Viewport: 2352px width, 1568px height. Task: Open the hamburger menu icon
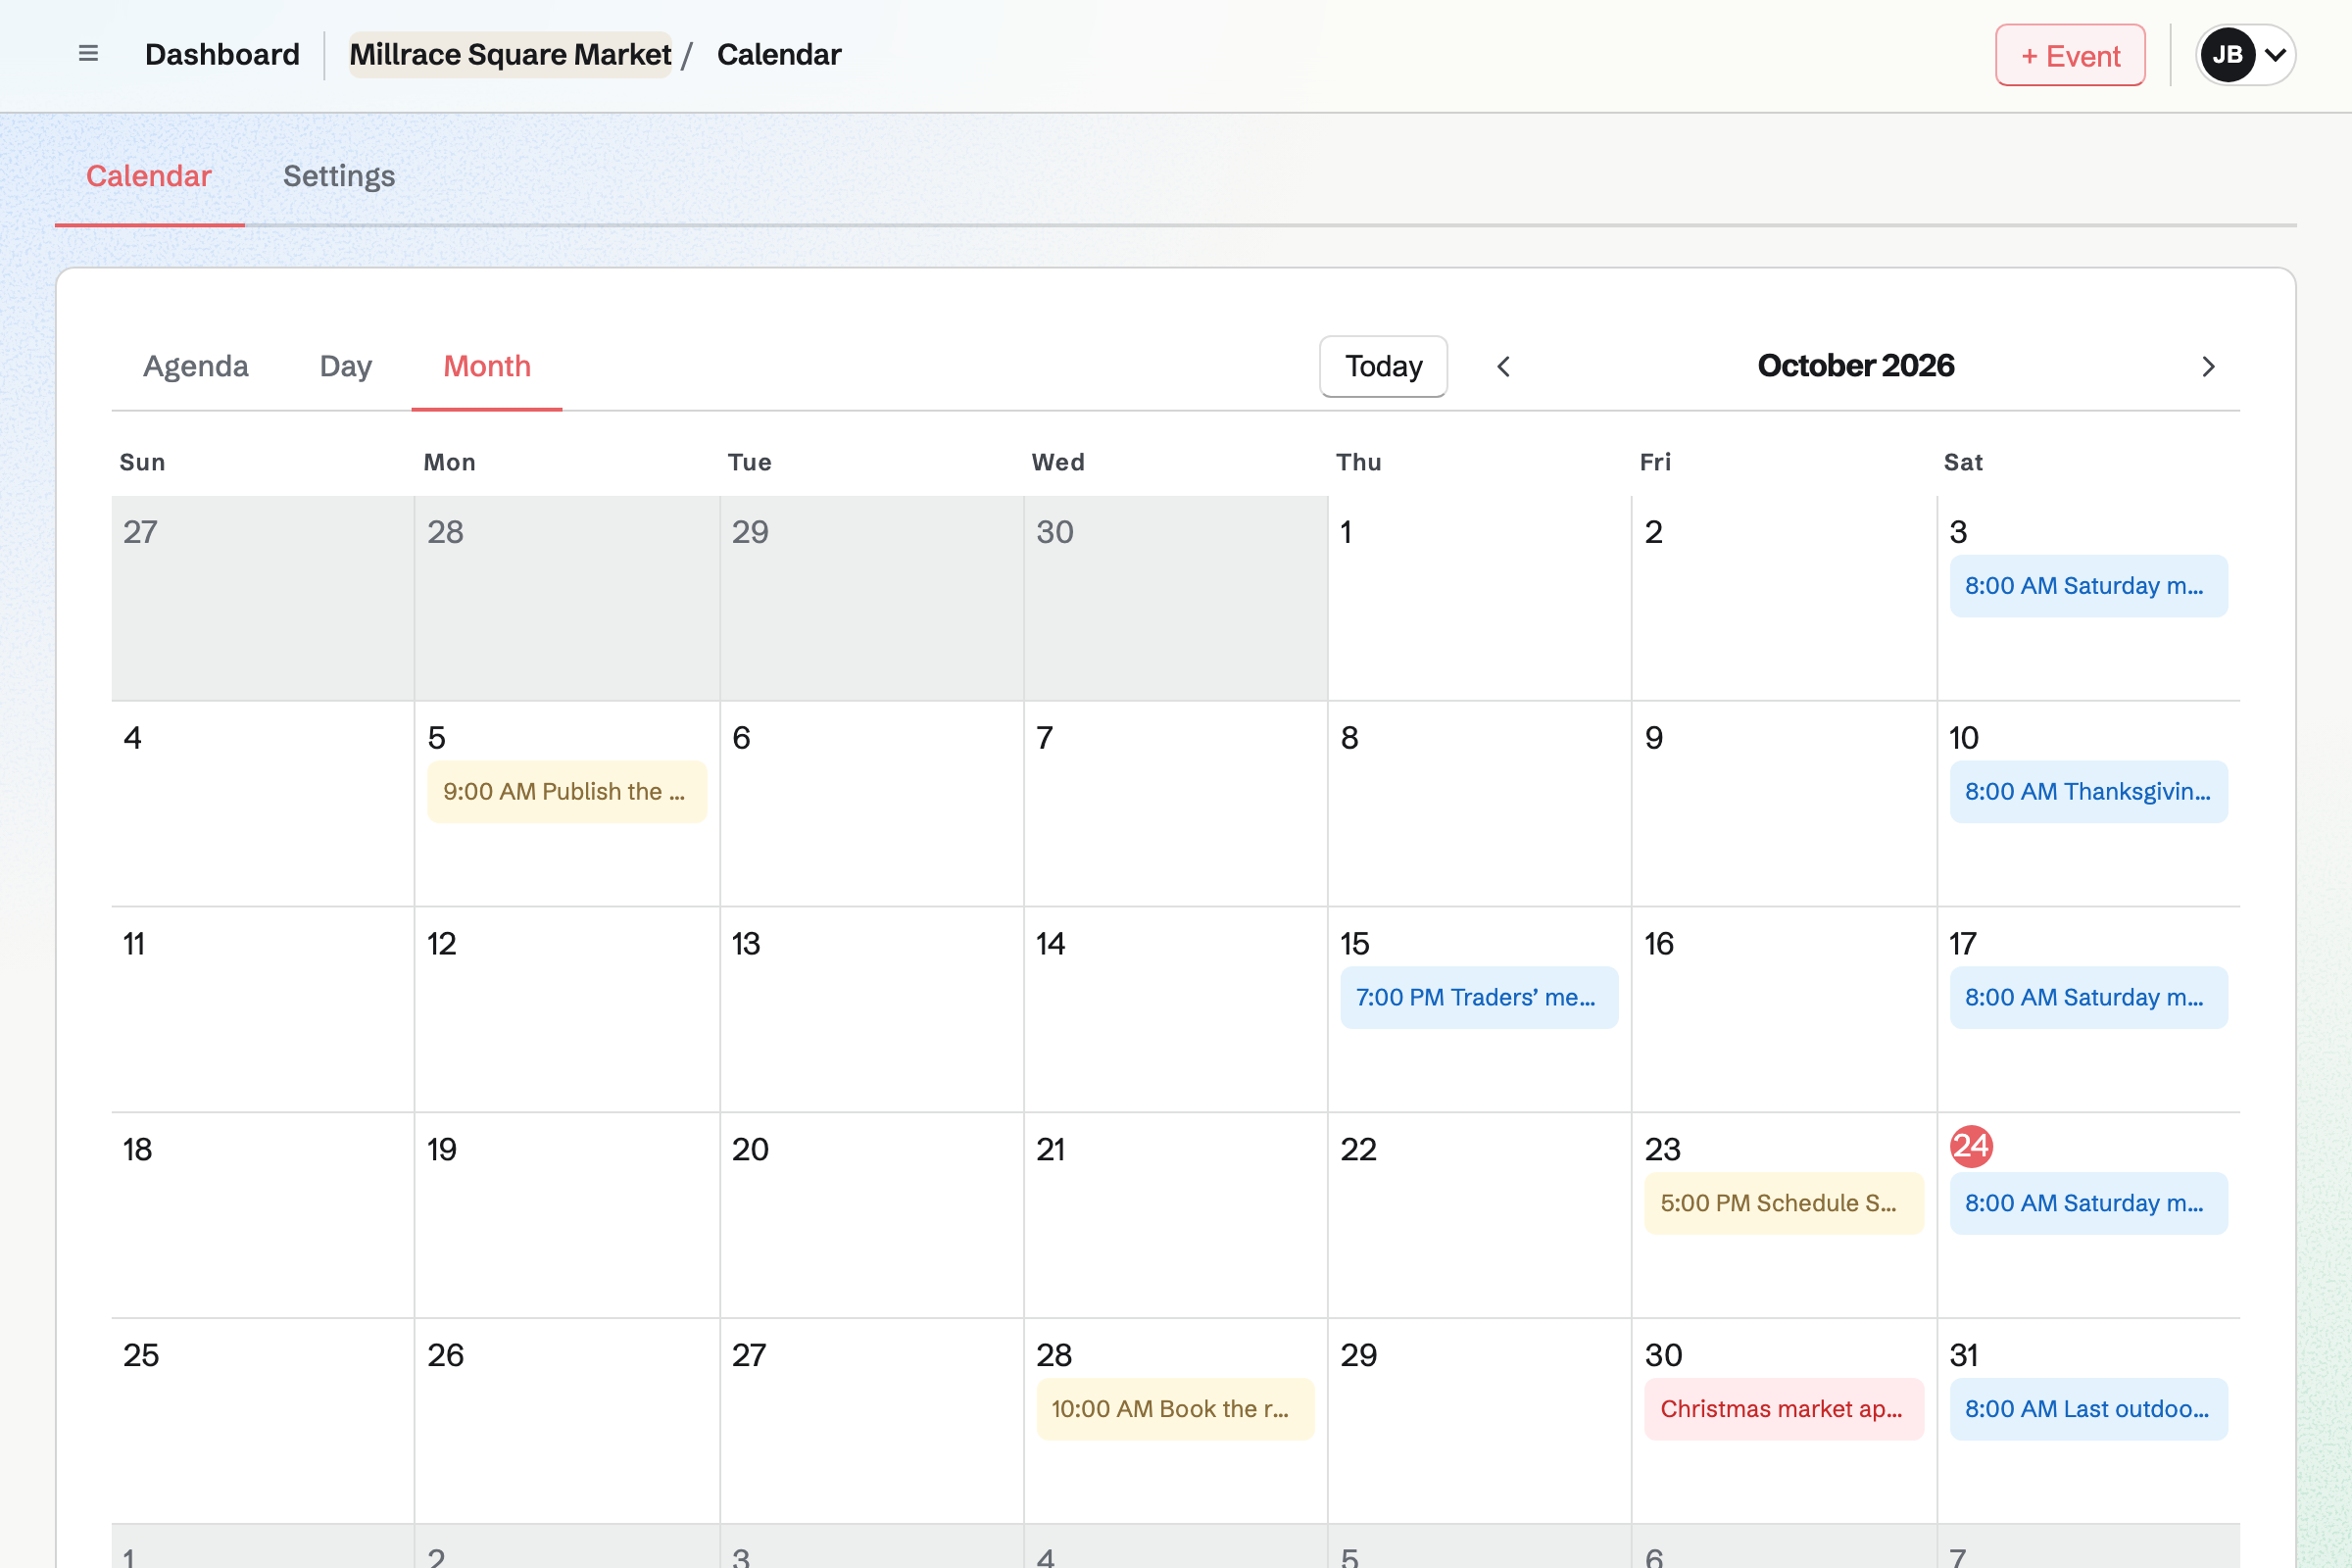pos(88,54)
